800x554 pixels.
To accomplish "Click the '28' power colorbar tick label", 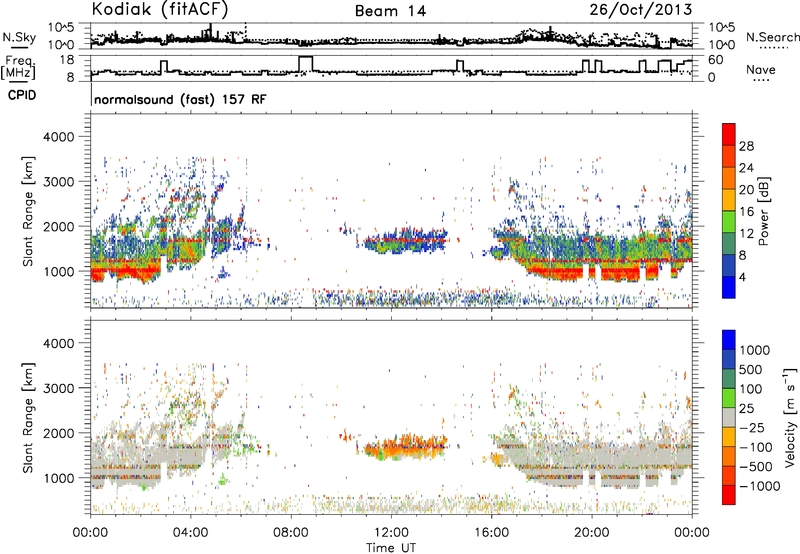I will [x=746, y=146].
